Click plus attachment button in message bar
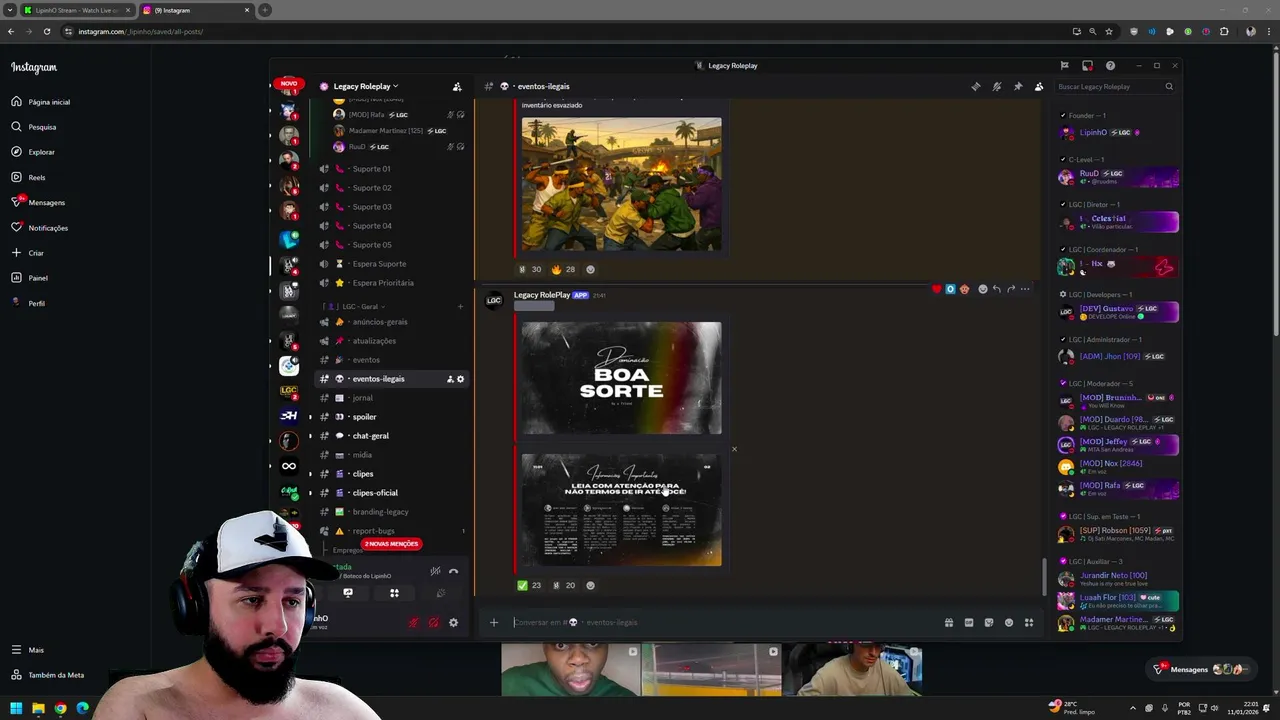Viewport: 1280px width, 720px height. click(493, 622)
